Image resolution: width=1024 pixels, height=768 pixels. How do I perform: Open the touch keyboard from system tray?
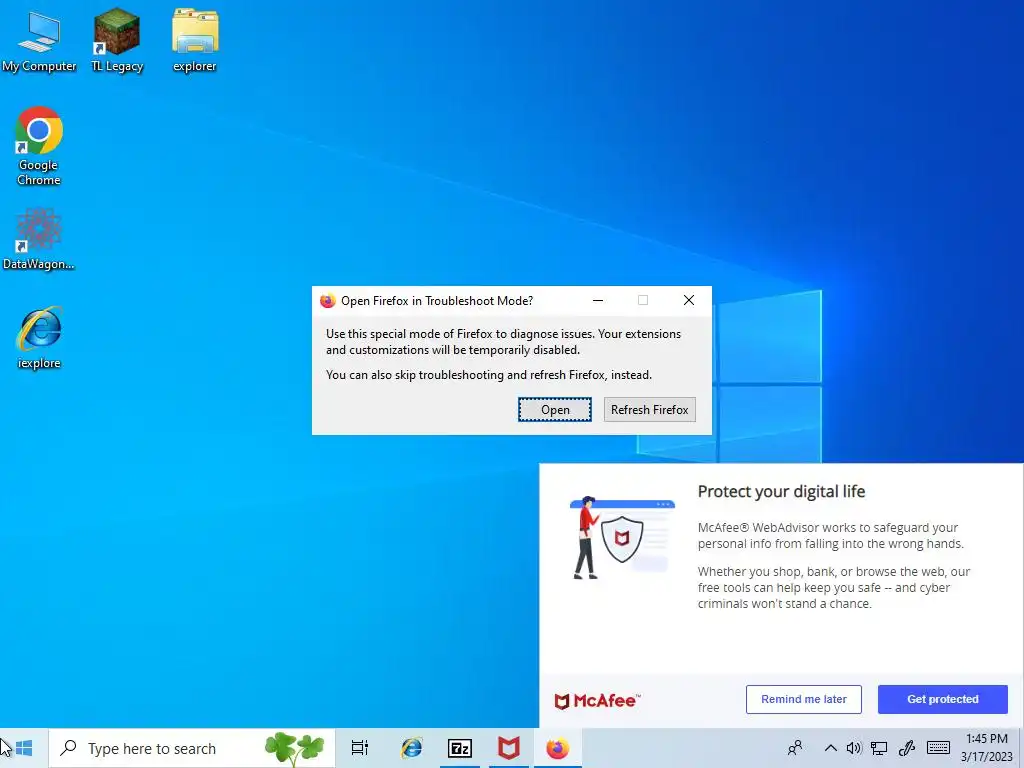pos(938,748)
